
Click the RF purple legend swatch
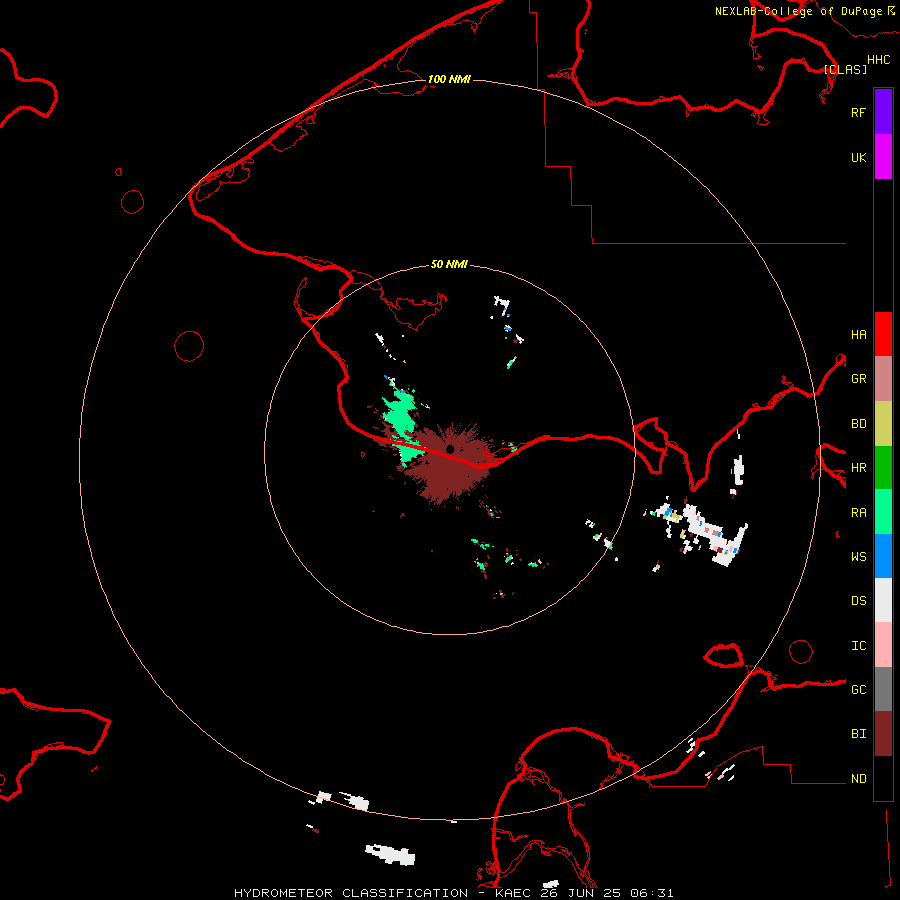pyautogui.click(x=883, y=112)
